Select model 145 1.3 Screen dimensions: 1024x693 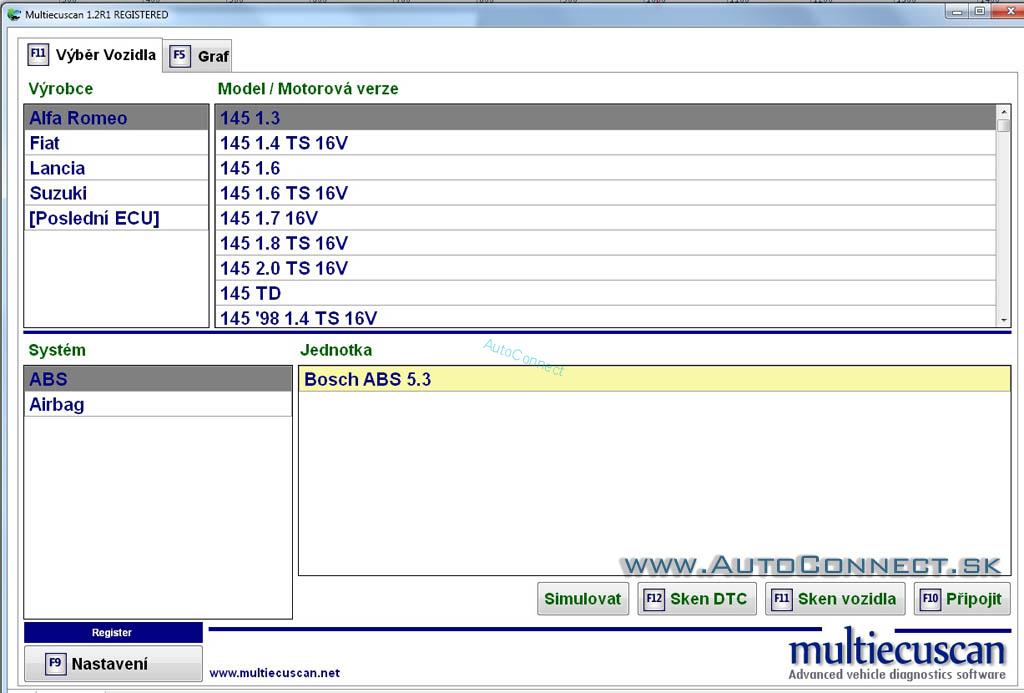point(605,118)
